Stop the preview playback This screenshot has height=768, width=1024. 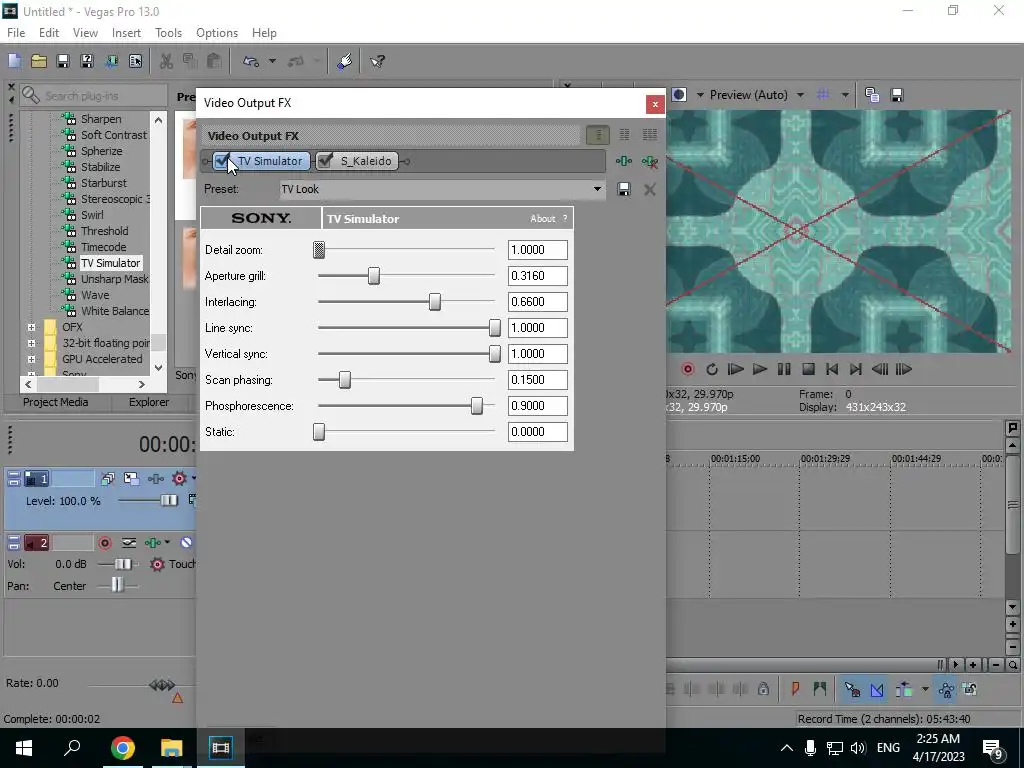click(808, 369)
